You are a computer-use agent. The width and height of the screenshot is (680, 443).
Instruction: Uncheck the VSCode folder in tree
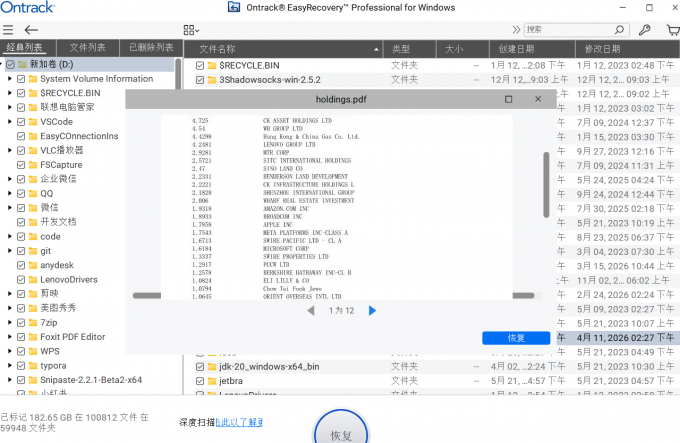(x=21, y=122)
